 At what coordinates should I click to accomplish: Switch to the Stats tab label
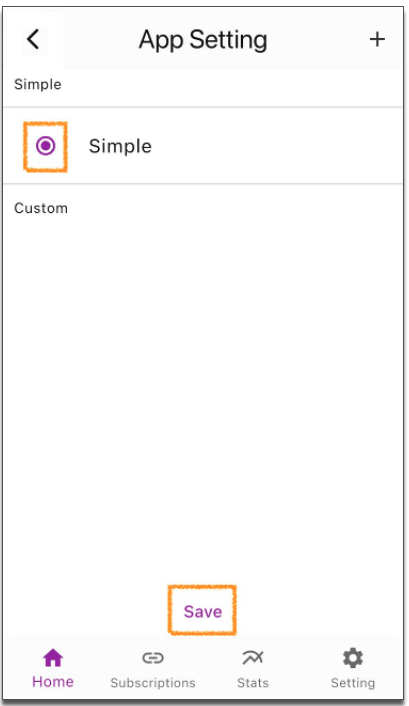(x=253, y=683)
